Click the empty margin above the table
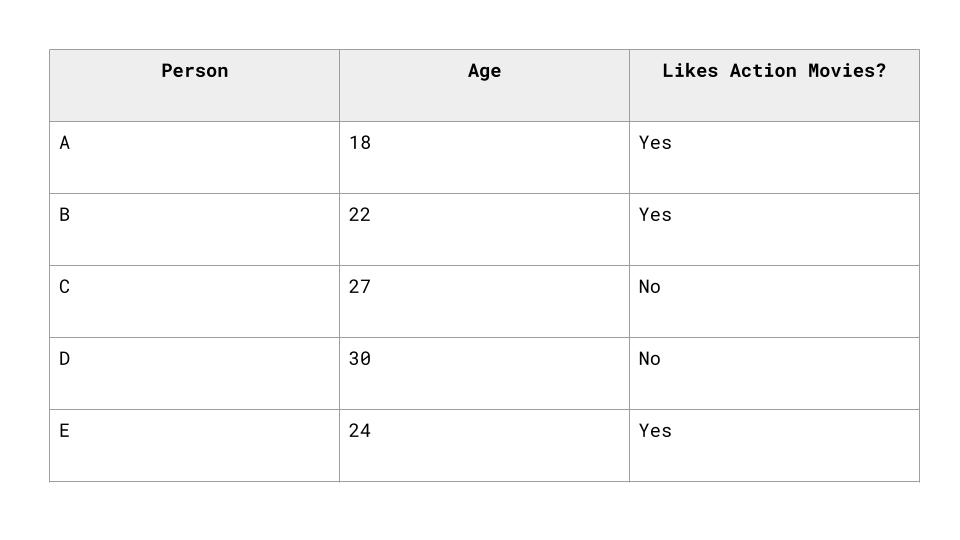960x540 pixels. pos(480,24)
